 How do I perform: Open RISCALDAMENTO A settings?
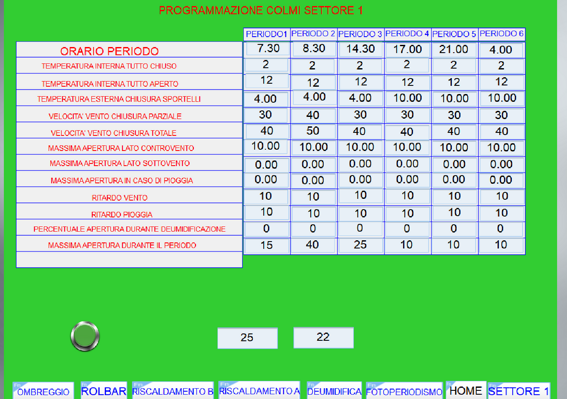259,391
